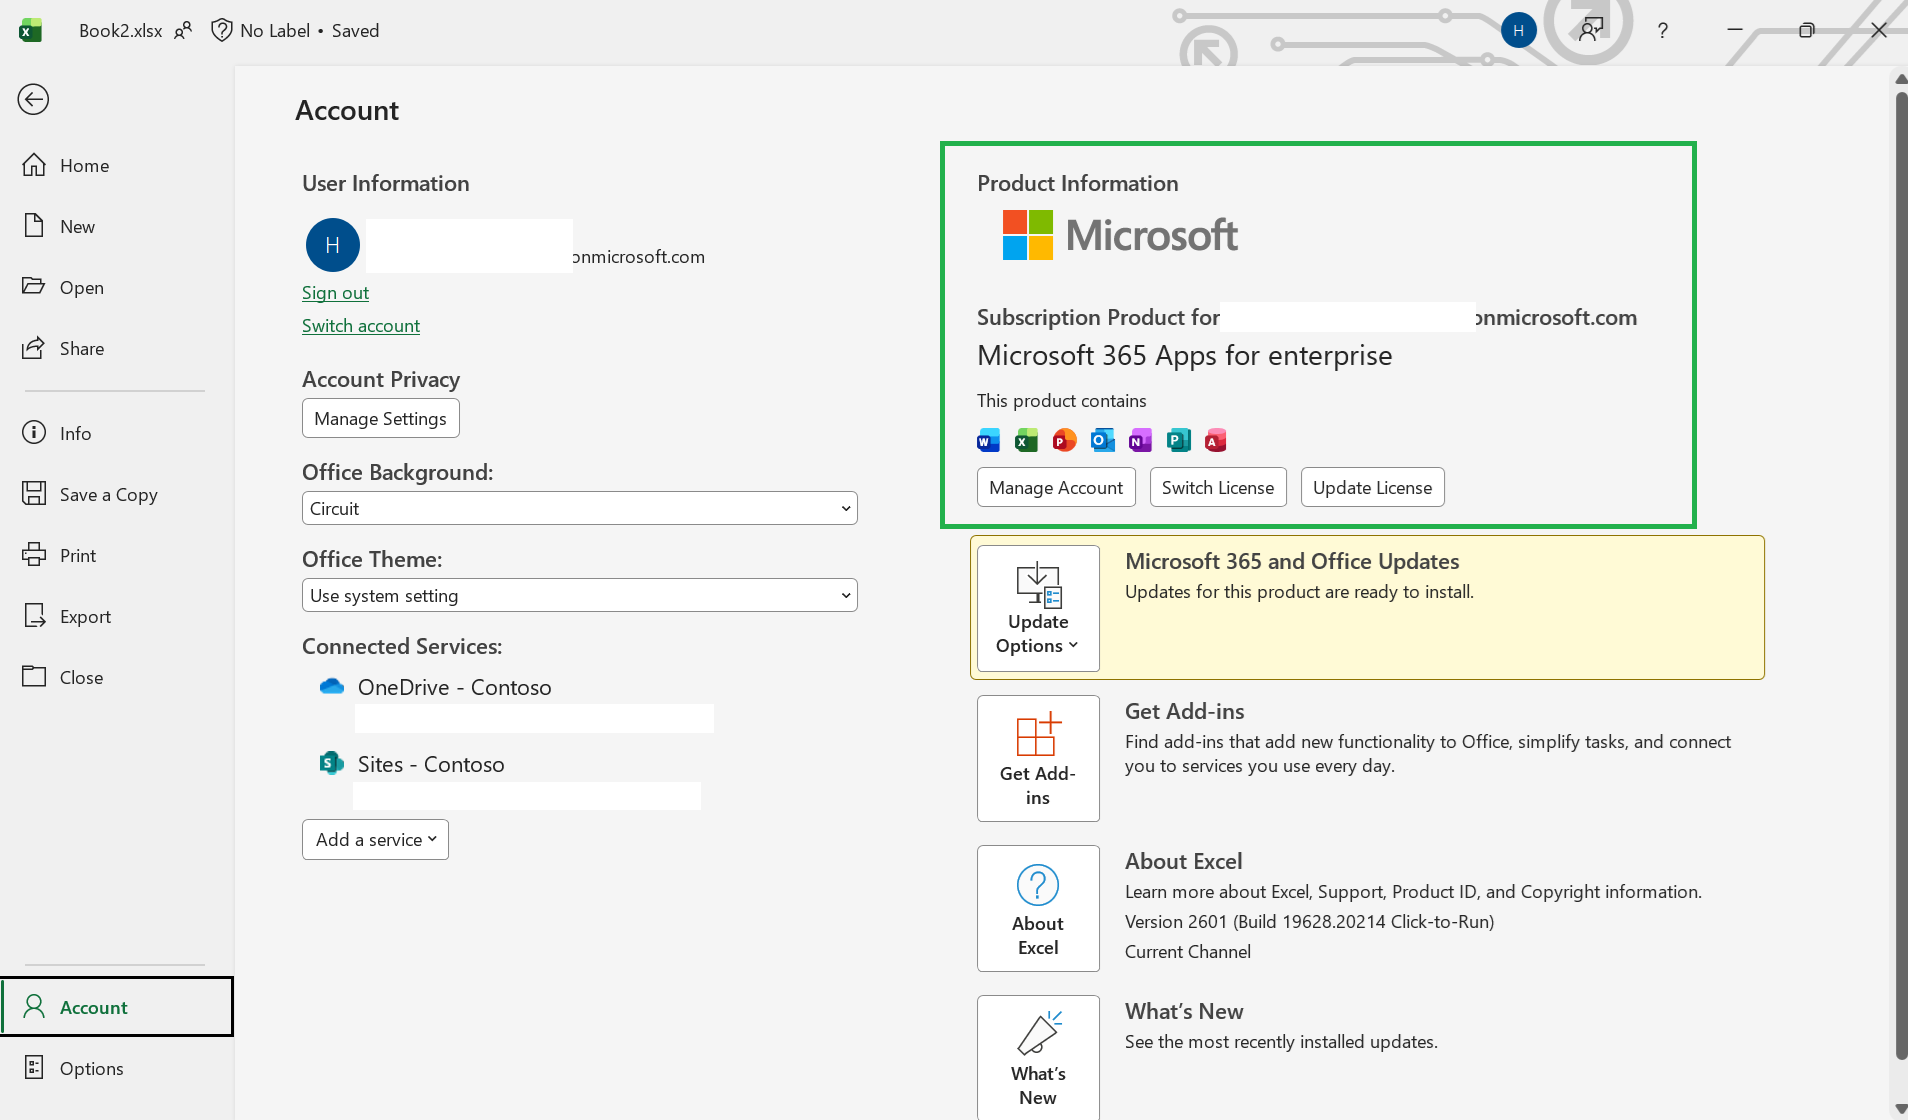
Task: Open the Print page
Action: [x=116, y=556]
